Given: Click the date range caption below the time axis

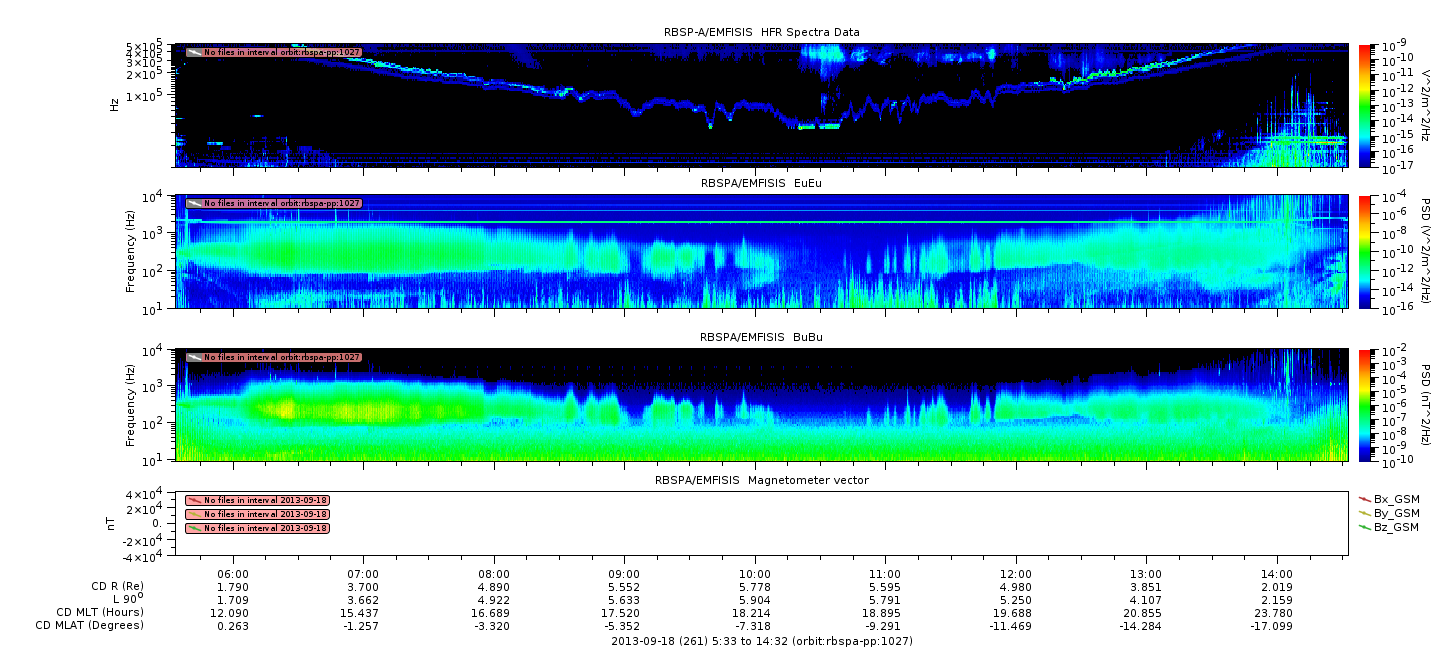Looking at the screenshot, I should [761, 640].
